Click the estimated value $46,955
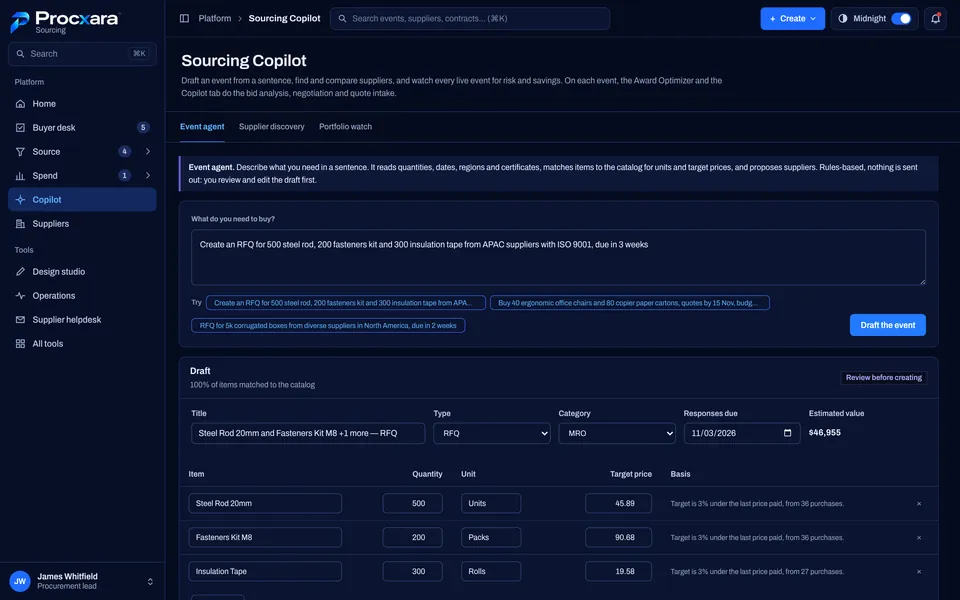960x600 pixels. pyautogui.click(x=825, y=432)
